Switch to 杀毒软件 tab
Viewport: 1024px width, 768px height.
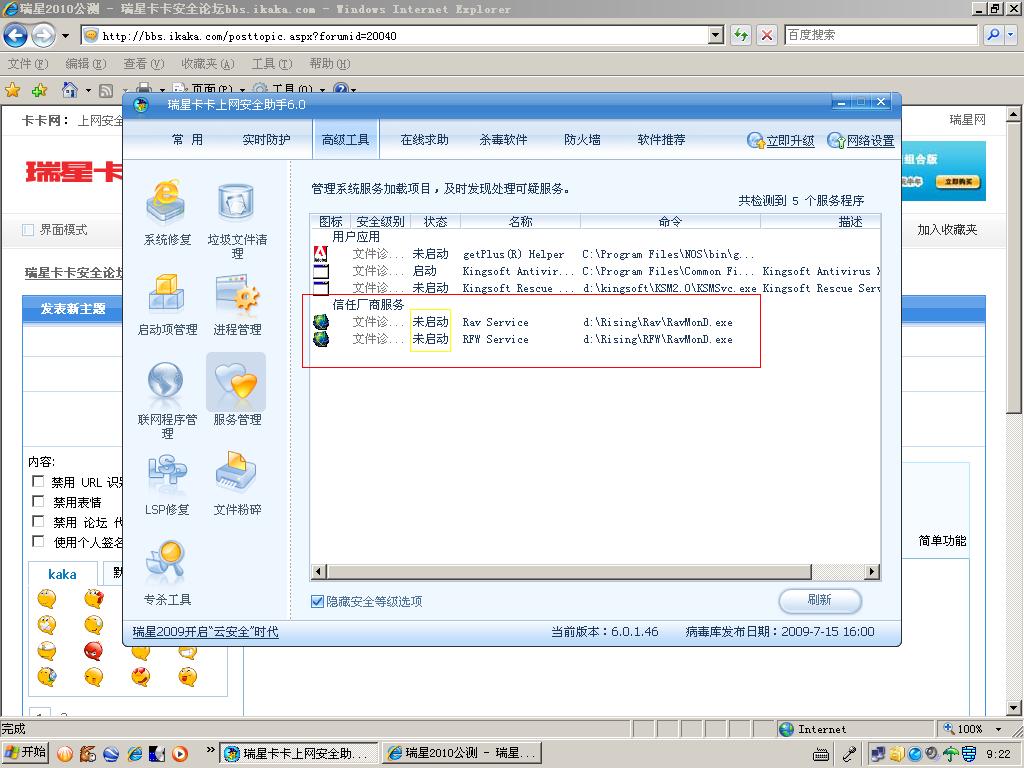click(504, 140)
